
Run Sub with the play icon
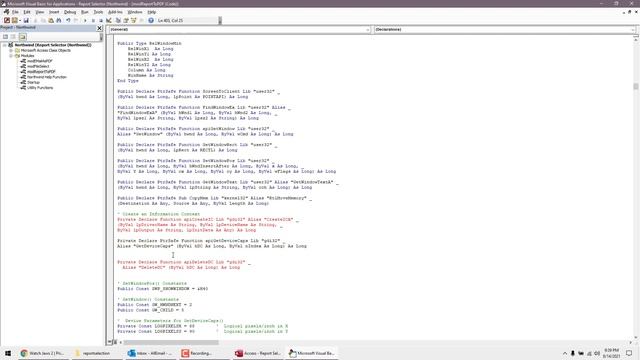pos(85,20)
